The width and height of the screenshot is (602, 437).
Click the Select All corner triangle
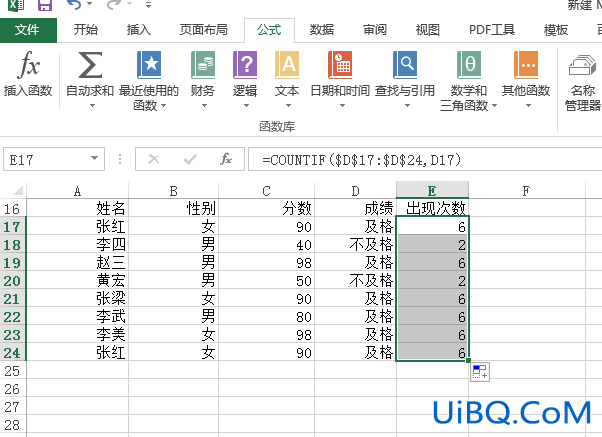[18, 190]
